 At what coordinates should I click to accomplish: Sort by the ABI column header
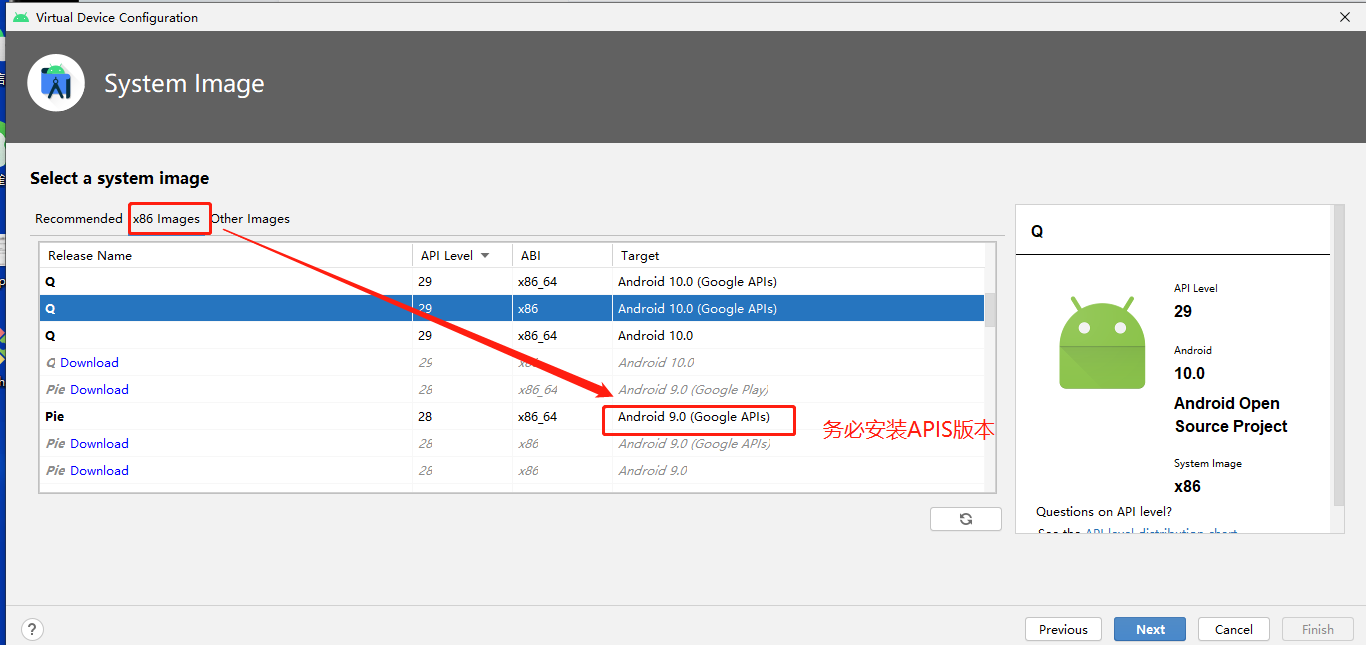[562, 255]
